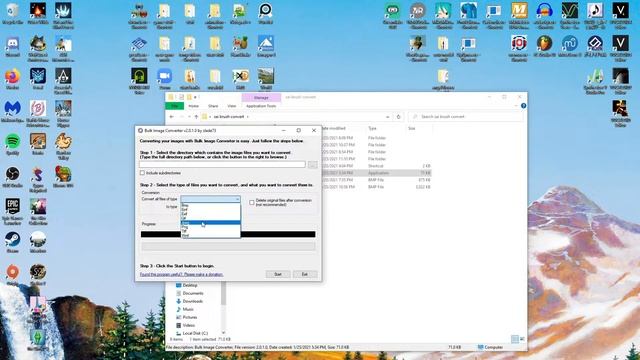This screenshot has width=640, height=360.
Task: Open the Application Tools ribbon tab
Action: [x=261, y=106]
